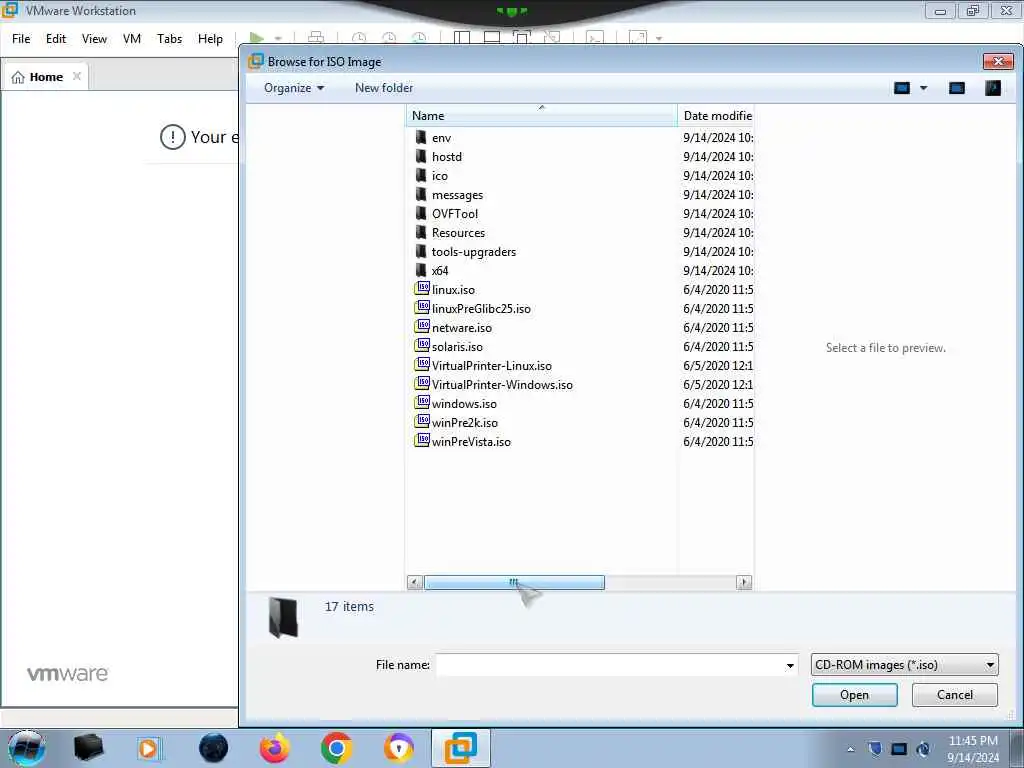
Task: Select the env folder icon
Action: (x=421, y=137)
